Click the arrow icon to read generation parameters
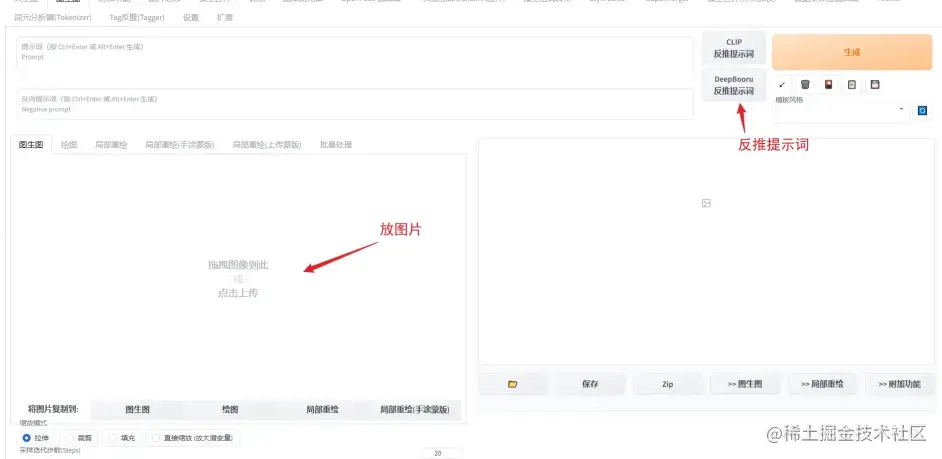This screenshot has width=942, height=459. [782, 85]
